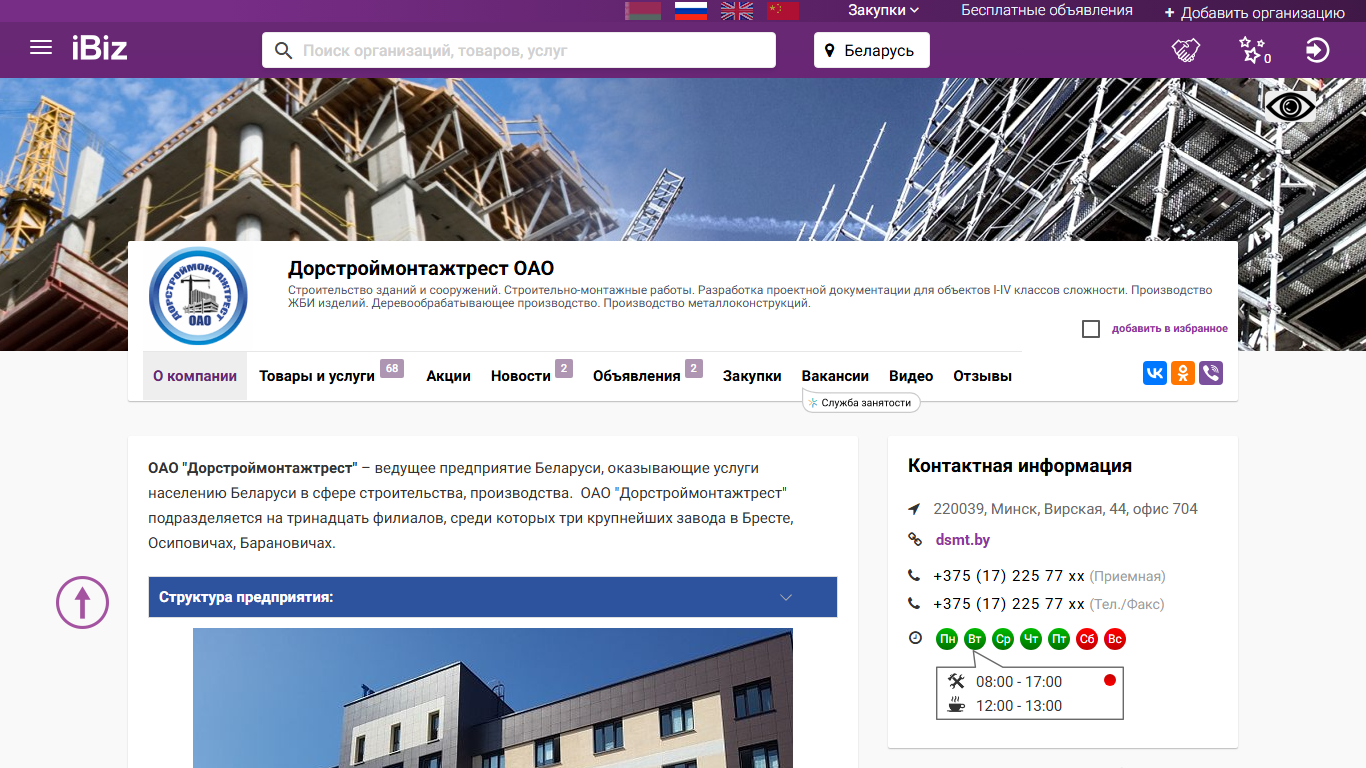
Task: Open the Товары и услуги tab
Action: point(317,376)
